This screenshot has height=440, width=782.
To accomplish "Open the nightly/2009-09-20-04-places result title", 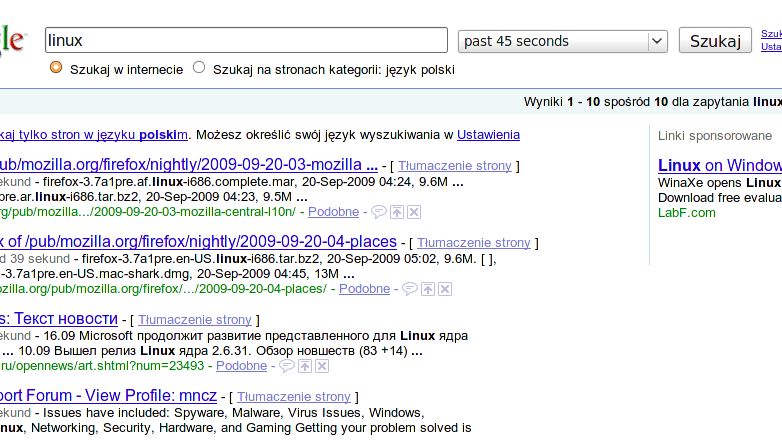I will [198, 241].
